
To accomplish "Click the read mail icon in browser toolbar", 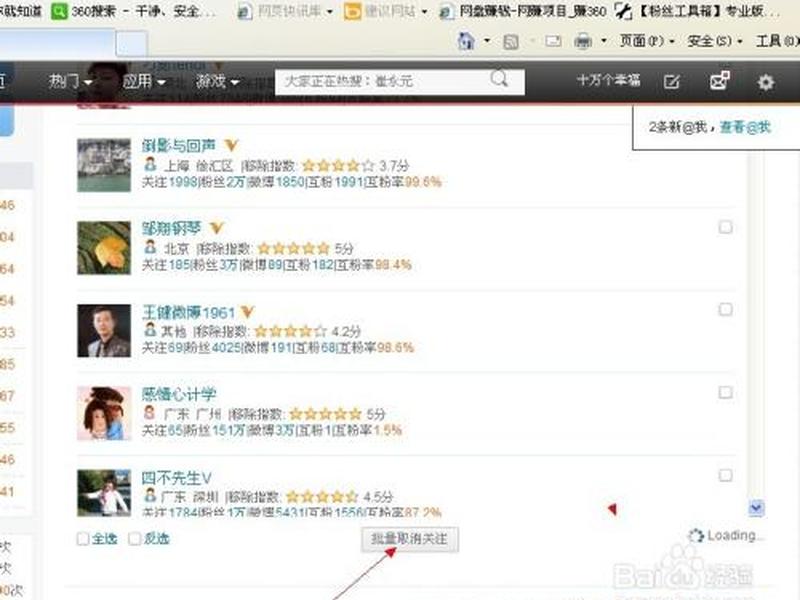I will tap(553, 41).
